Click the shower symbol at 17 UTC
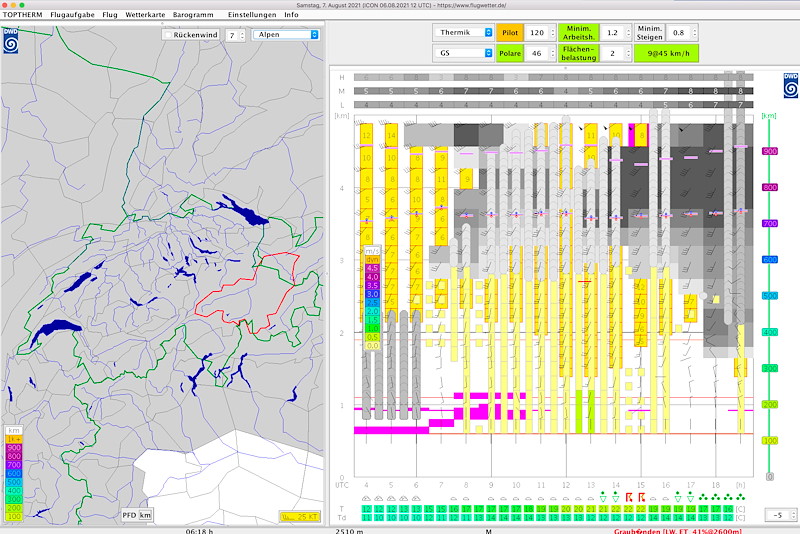 coord(690,496)
